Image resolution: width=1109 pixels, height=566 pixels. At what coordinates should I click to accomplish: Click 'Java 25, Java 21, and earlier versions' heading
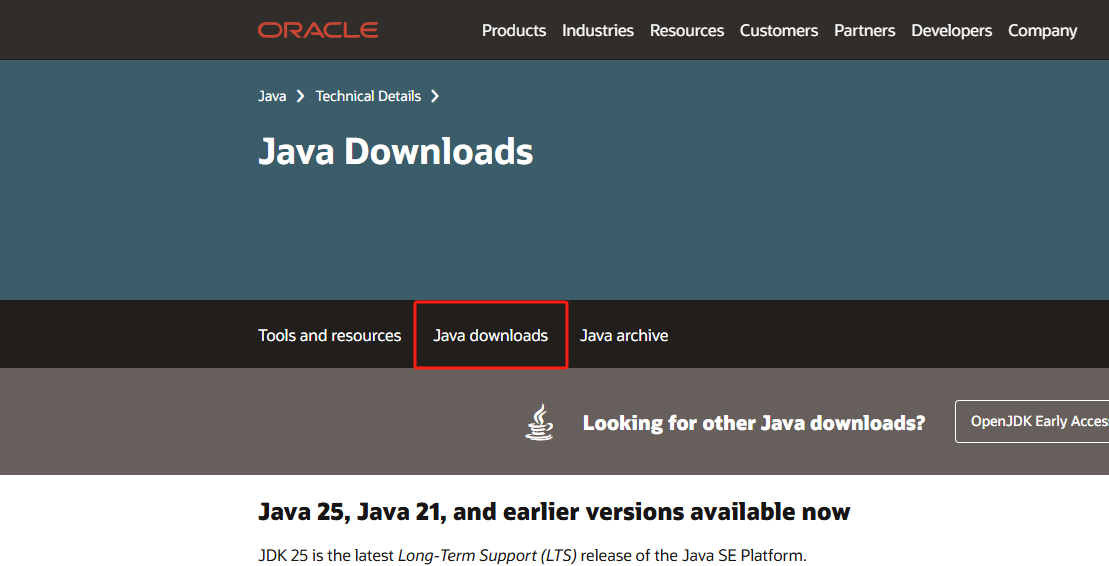pos(554,512)
